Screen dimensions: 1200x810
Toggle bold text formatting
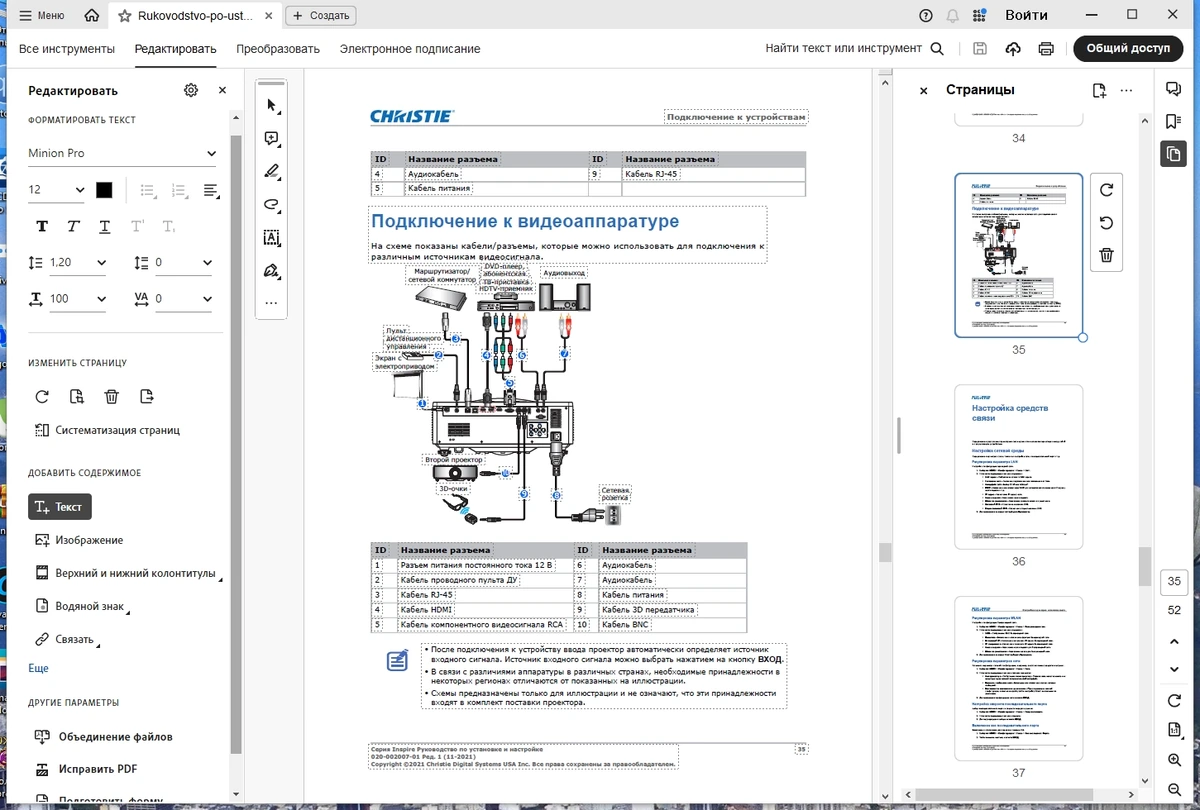[42, 226]
